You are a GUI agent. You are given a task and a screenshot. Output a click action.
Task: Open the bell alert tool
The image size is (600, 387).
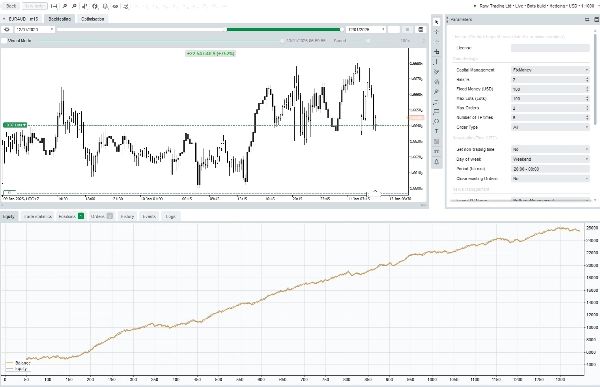[437, 162]
